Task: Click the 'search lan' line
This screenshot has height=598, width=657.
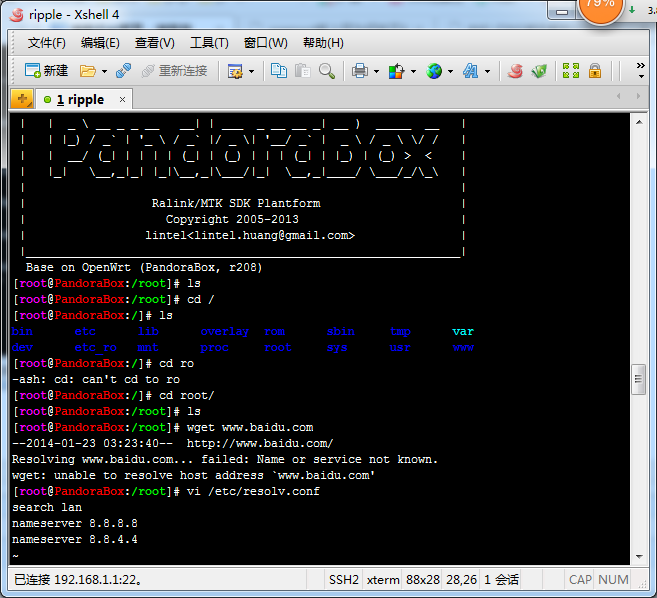Action: (47, 508)
